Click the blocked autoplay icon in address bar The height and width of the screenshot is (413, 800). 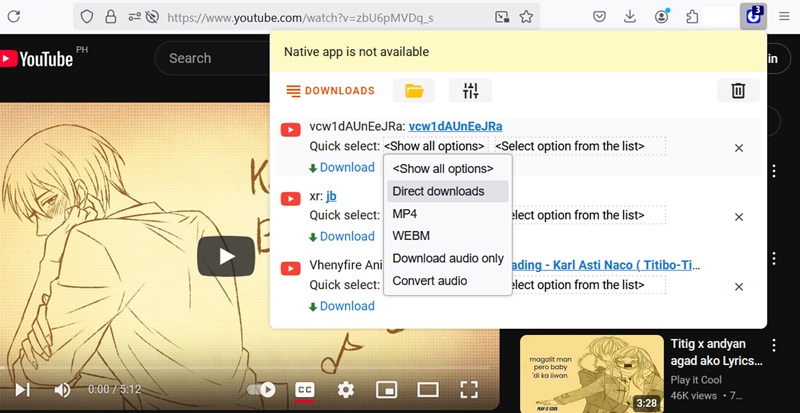click(152, 17)
